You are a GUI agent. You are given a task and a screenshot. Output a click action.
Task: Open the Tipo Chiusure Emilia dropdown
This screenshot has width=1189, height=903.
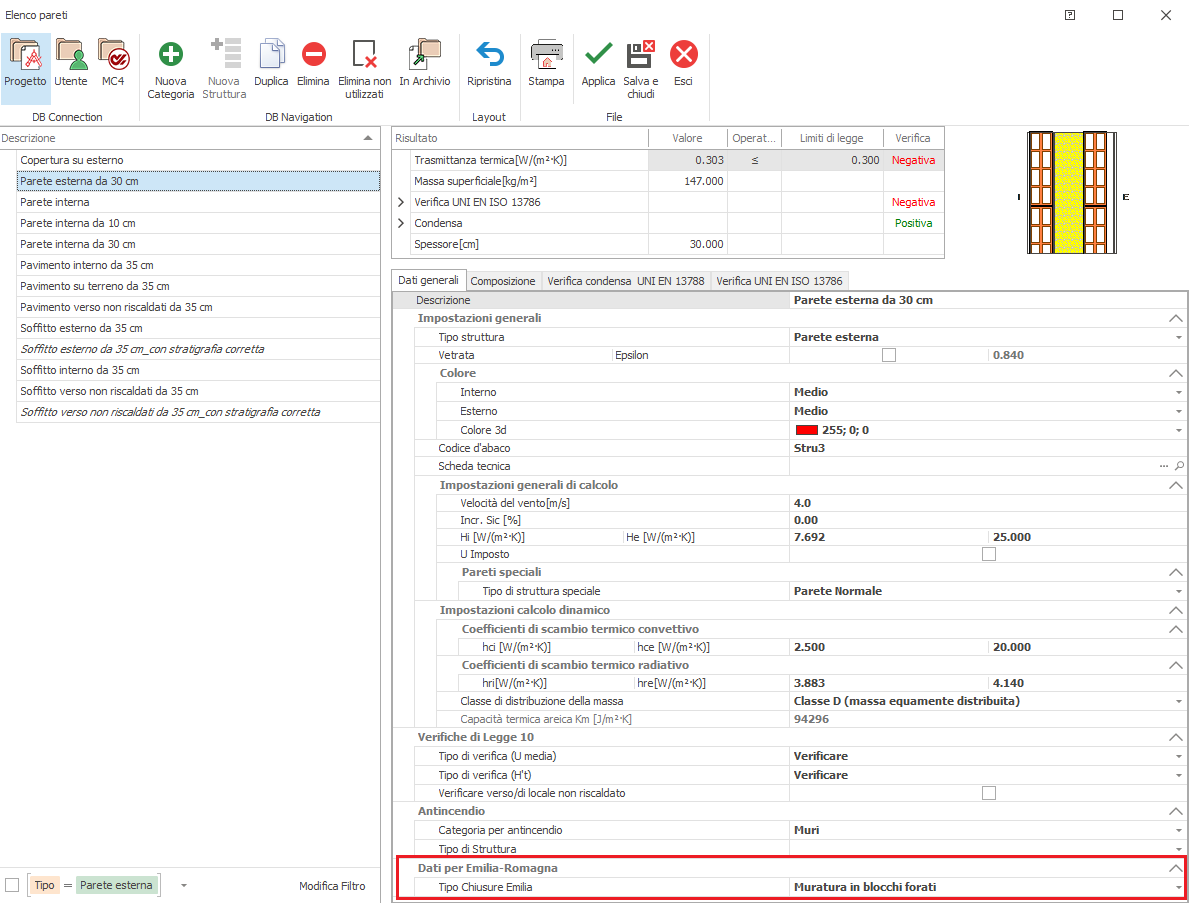(1179, 887)
